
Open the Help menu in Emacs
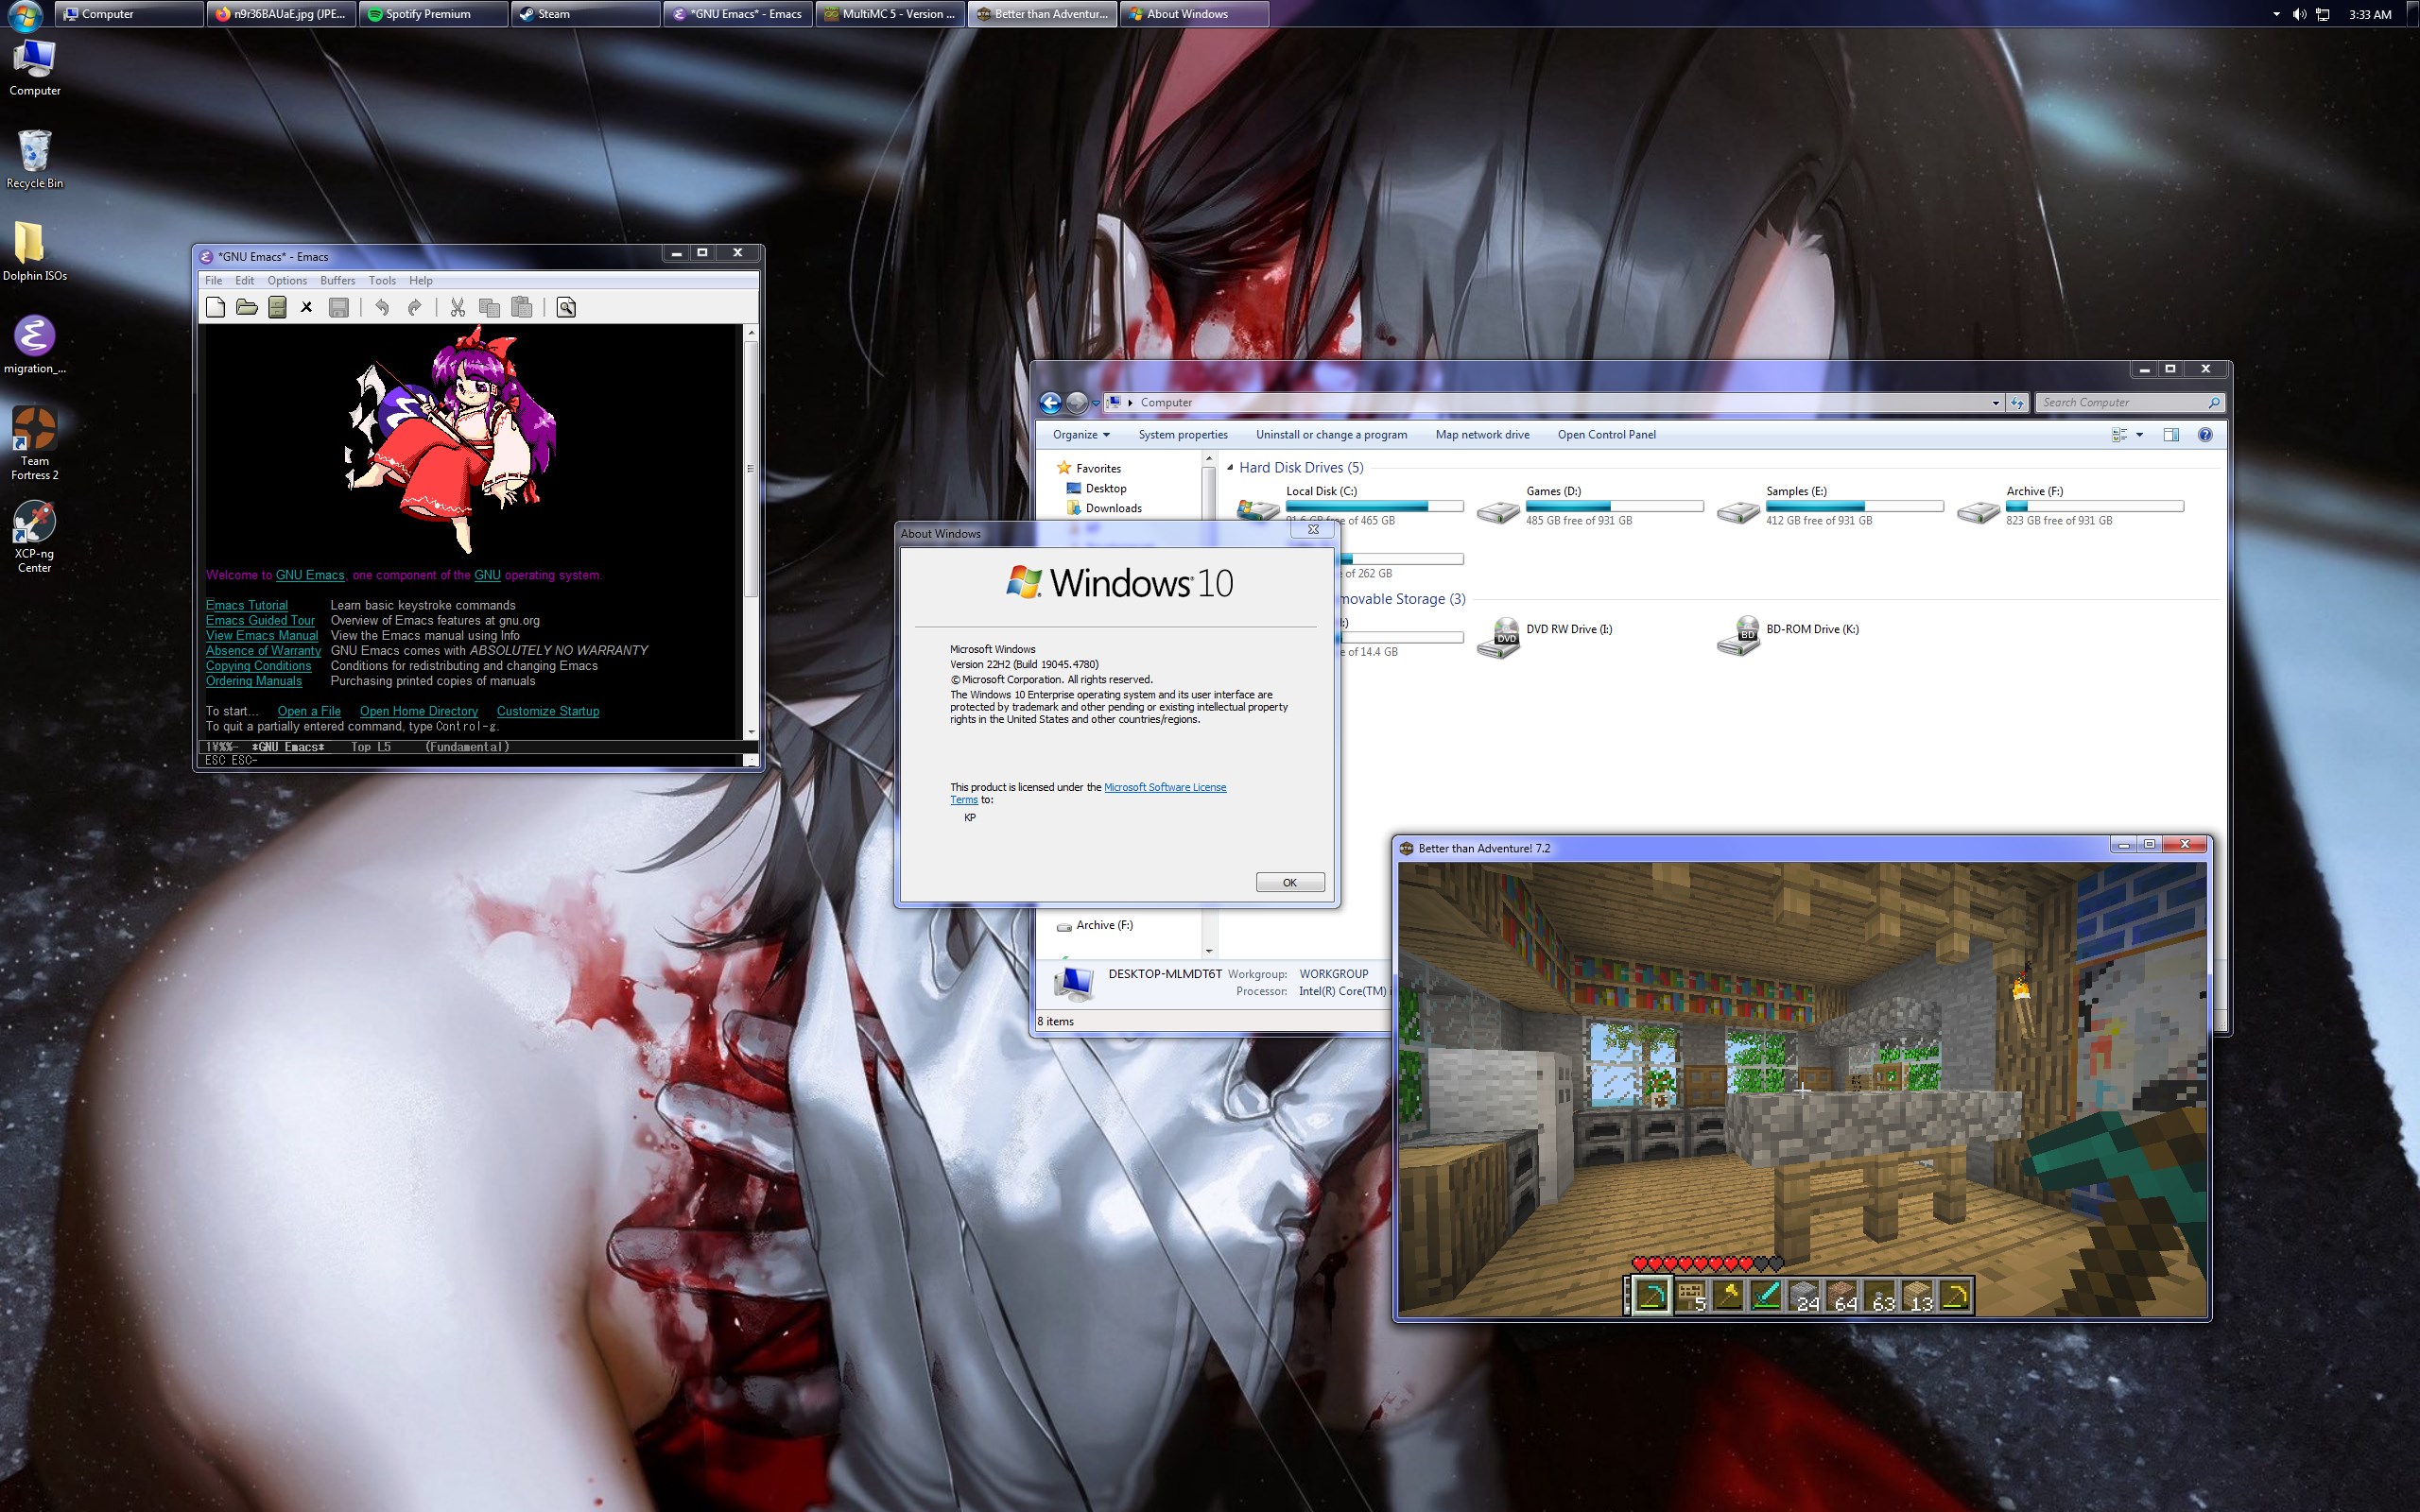pos(421,280)
